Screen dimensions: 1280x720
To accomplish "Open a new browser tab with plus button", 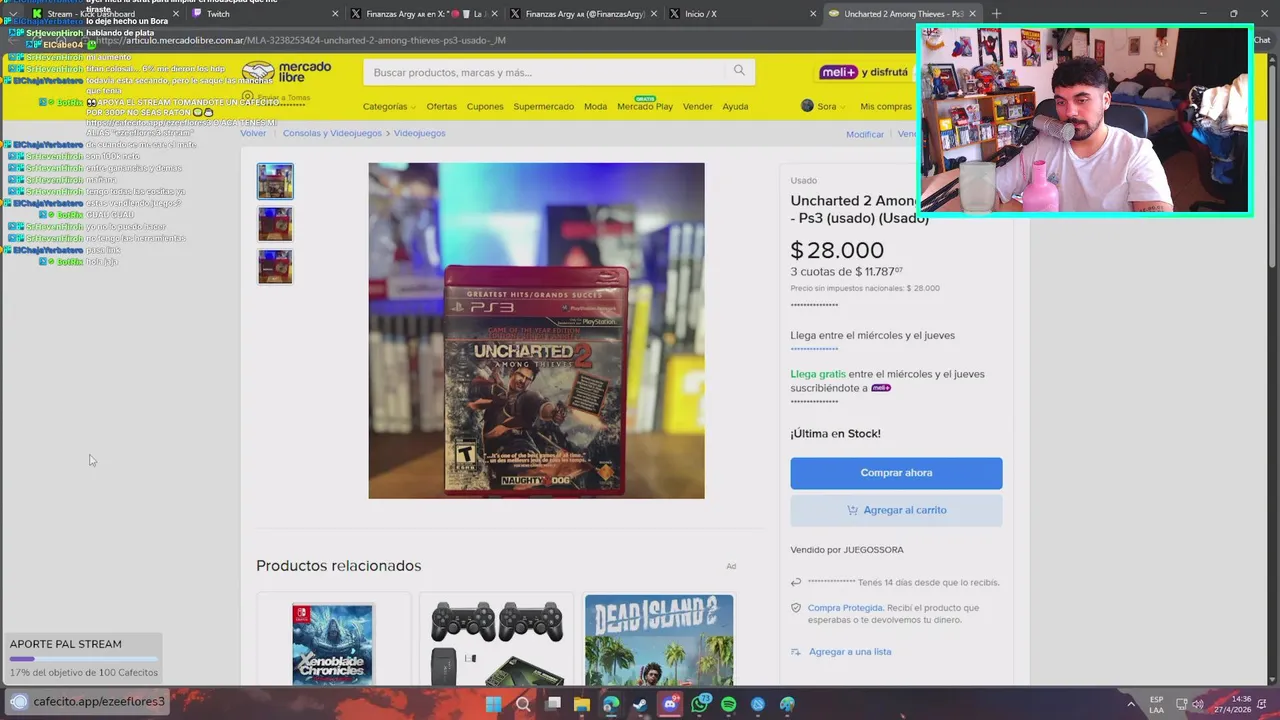I will click(996, 14).
